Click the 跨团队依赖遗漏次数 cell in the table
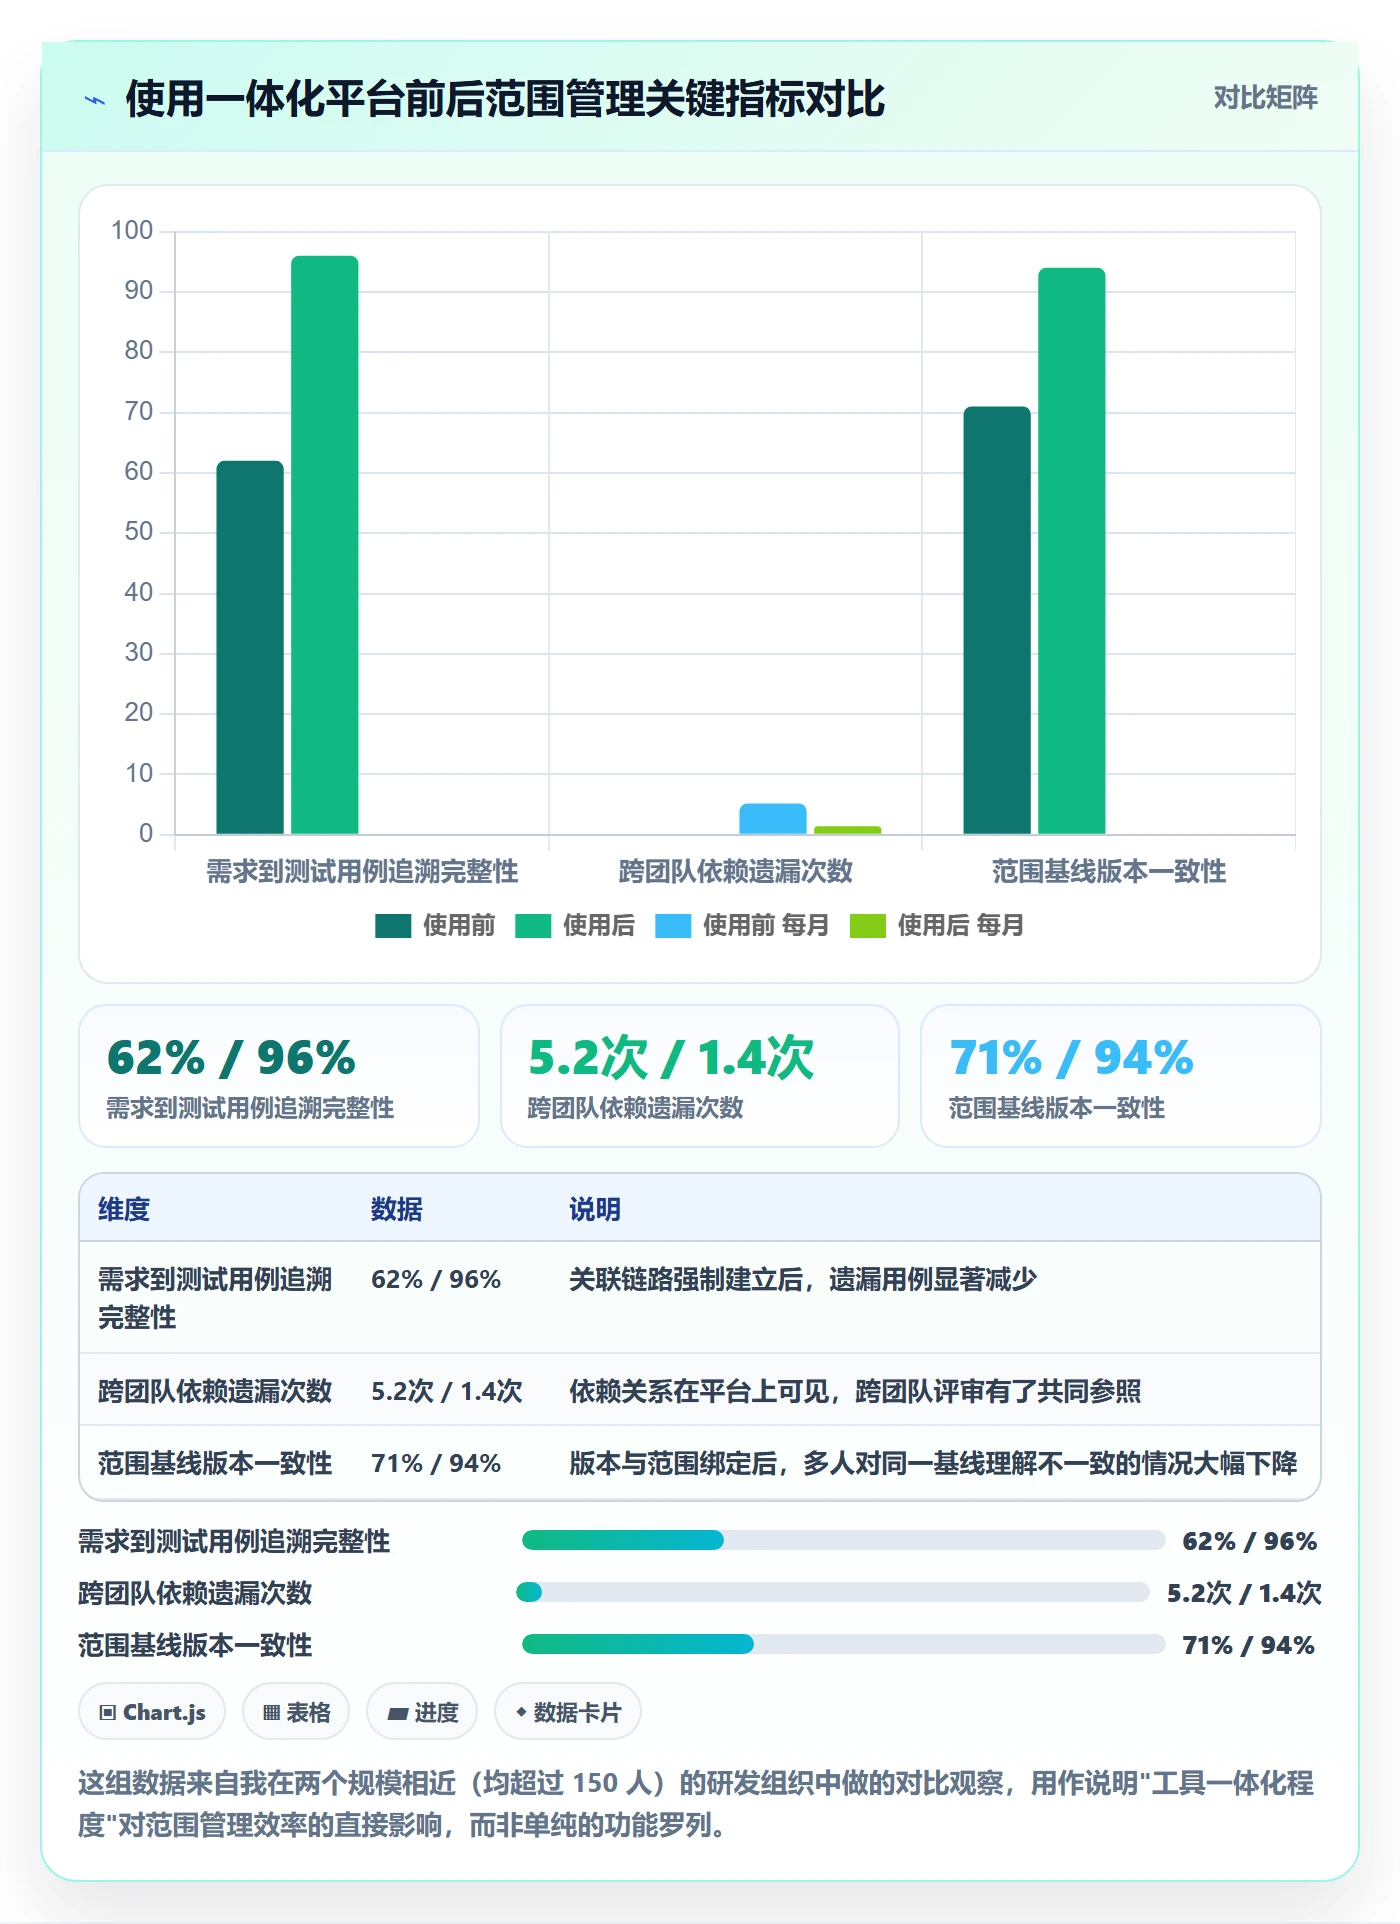The width and height of the screenshot is (1400, 1924). click(x=215, y=1391)
